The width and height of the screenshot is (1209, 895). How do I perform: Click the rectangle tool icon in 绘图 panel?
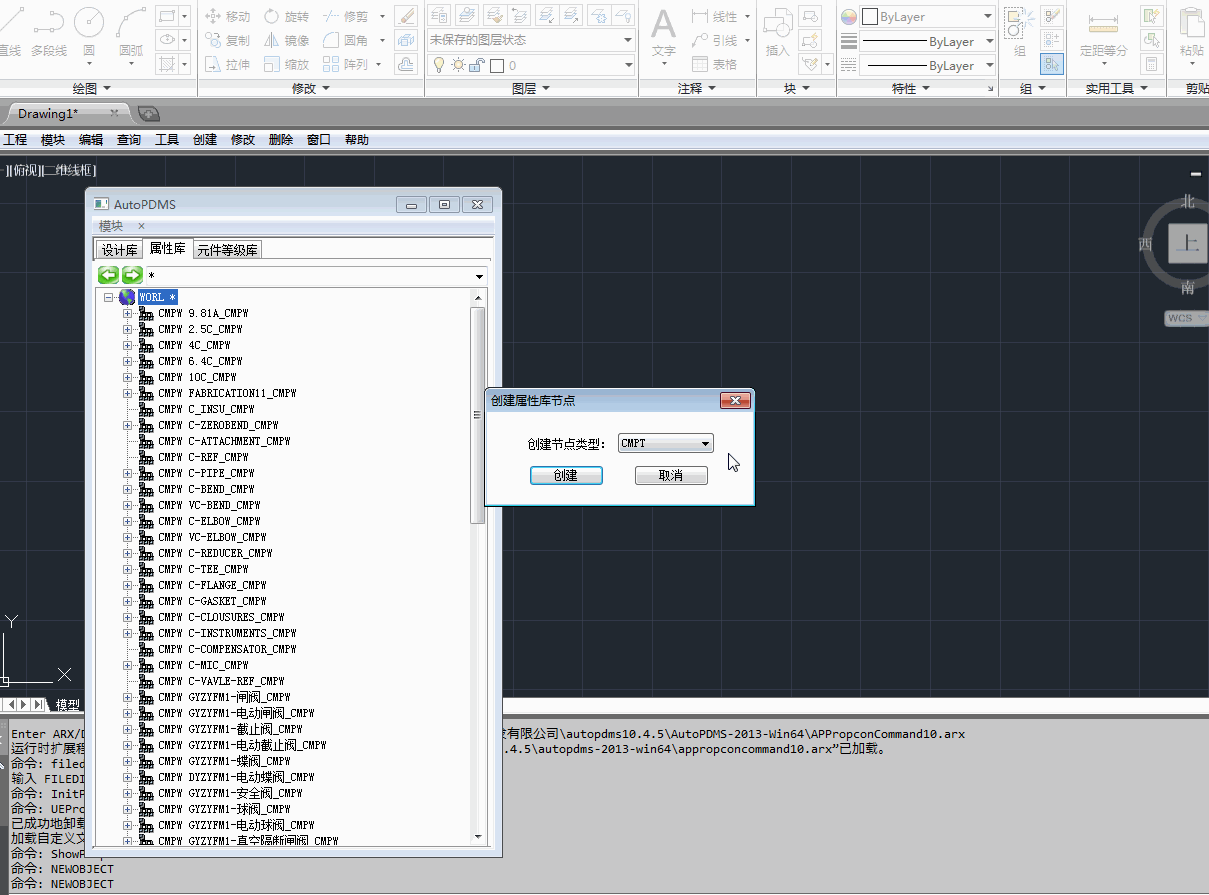click(166, 16)
